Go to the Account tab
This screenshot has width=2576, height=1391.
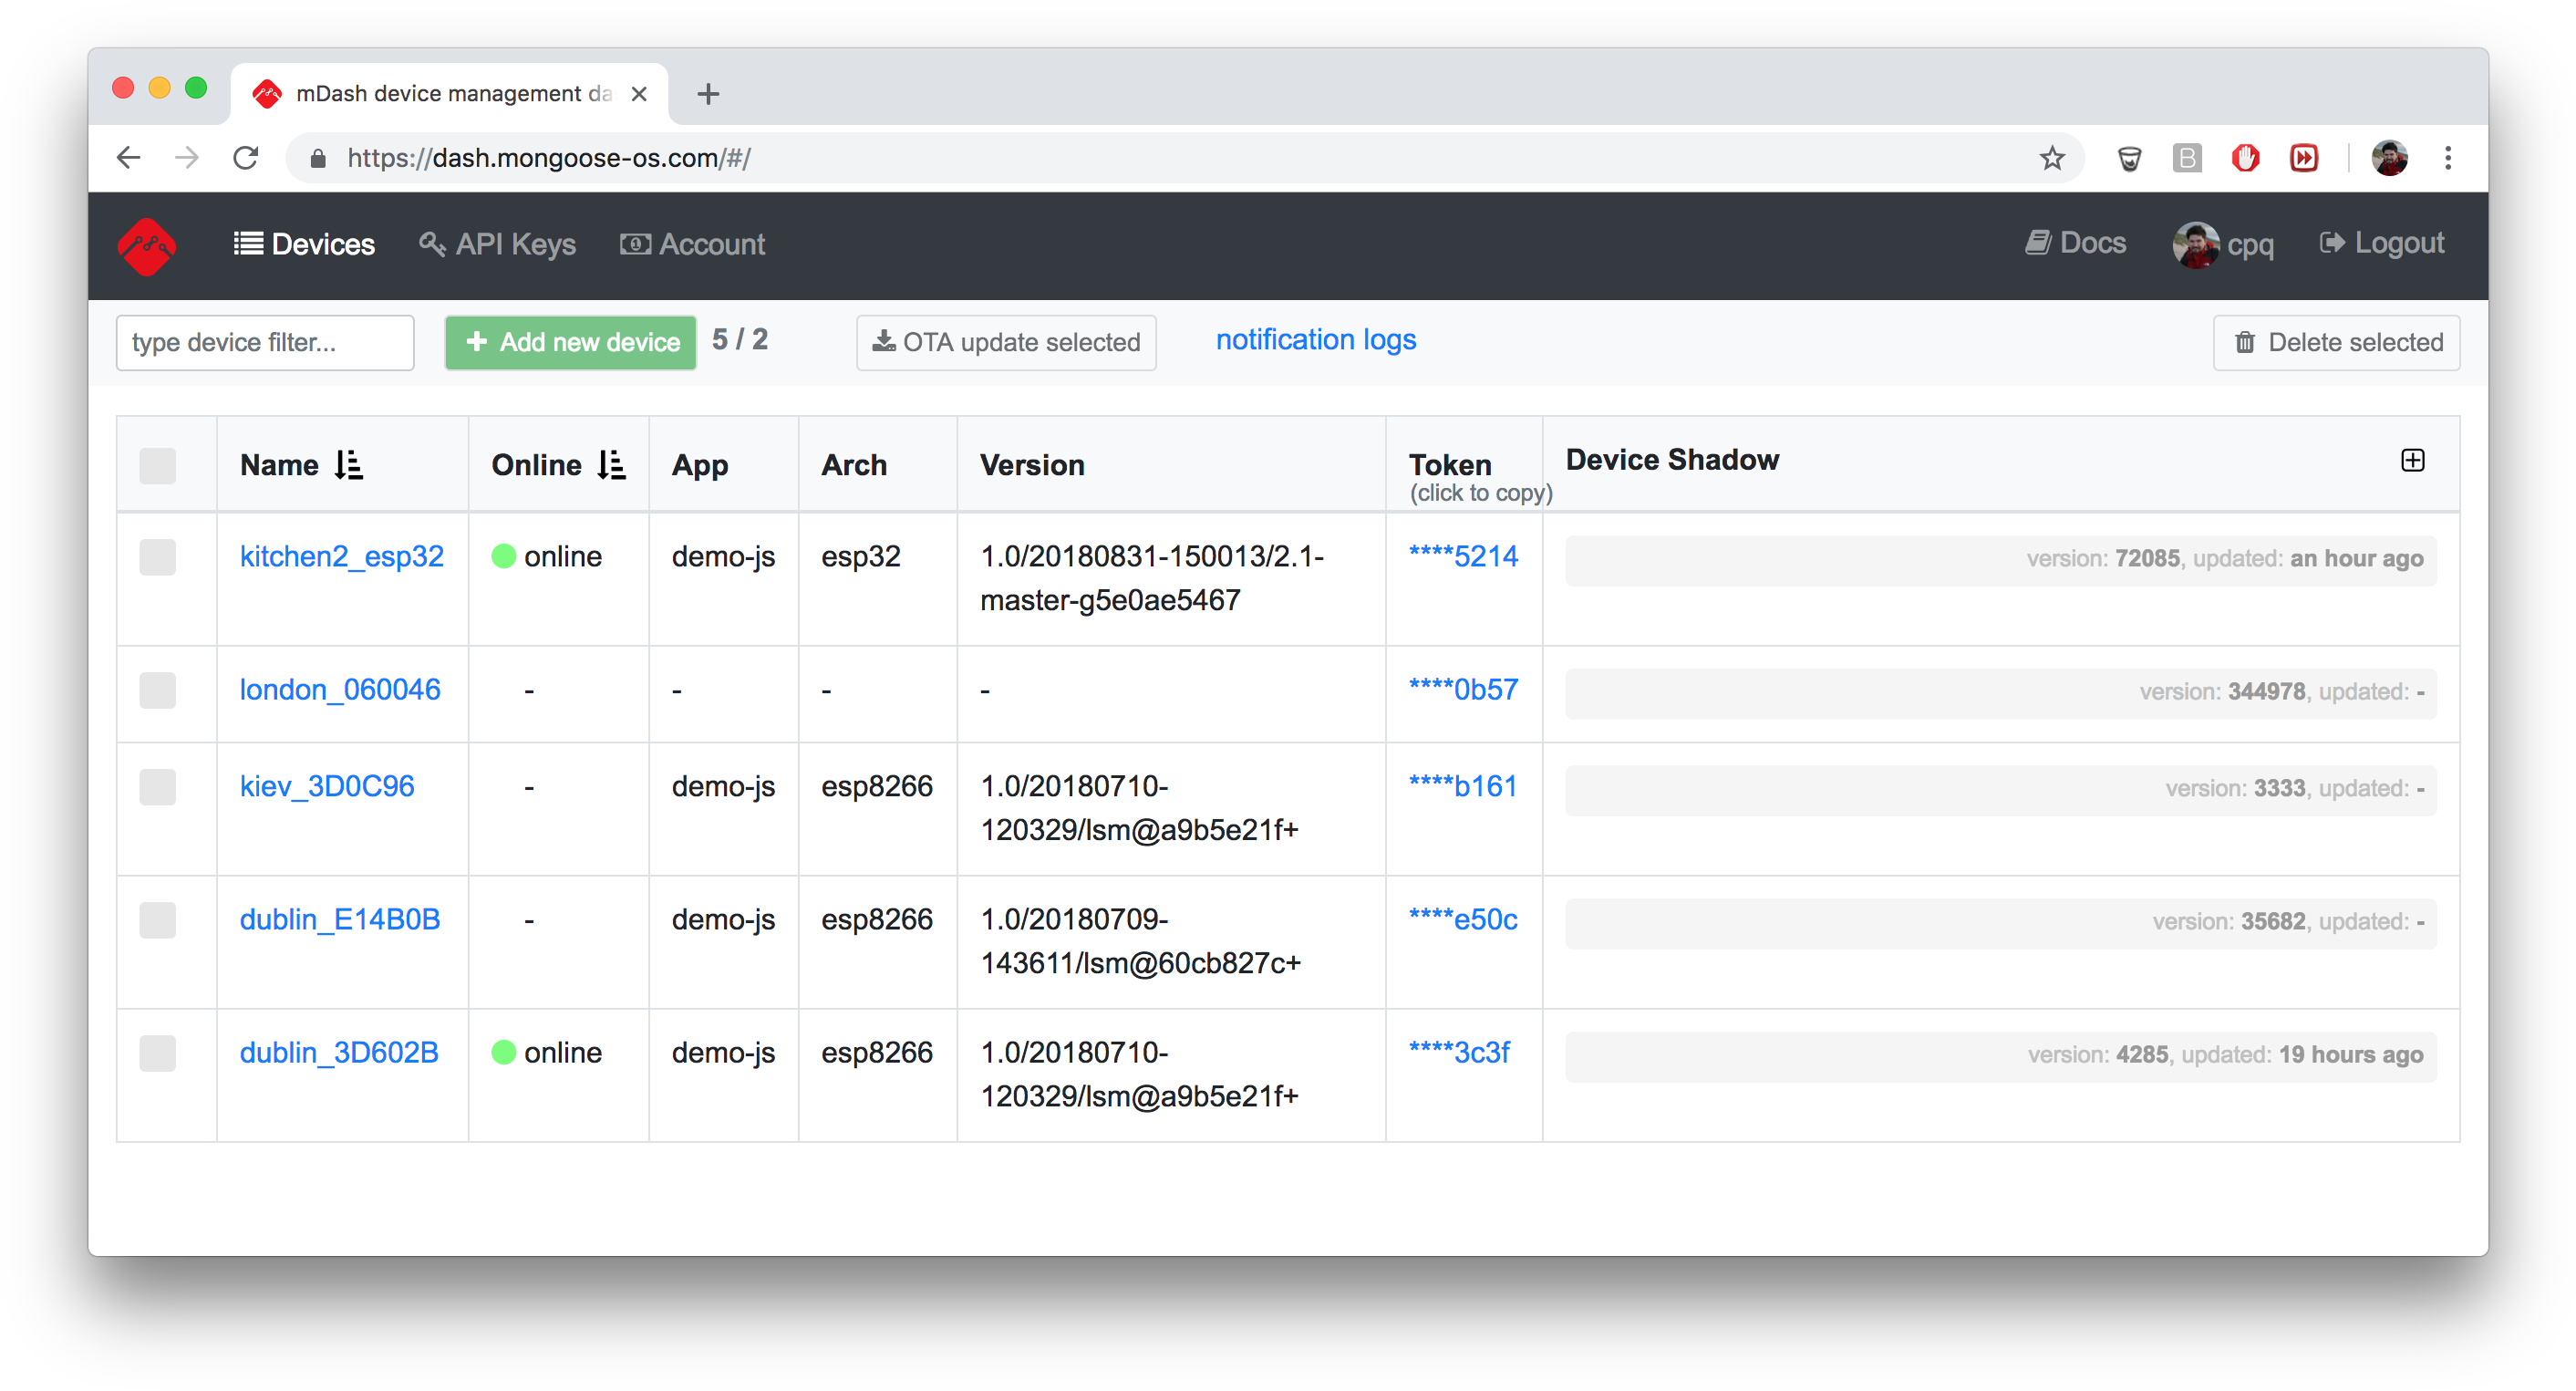tap(692, 245)
